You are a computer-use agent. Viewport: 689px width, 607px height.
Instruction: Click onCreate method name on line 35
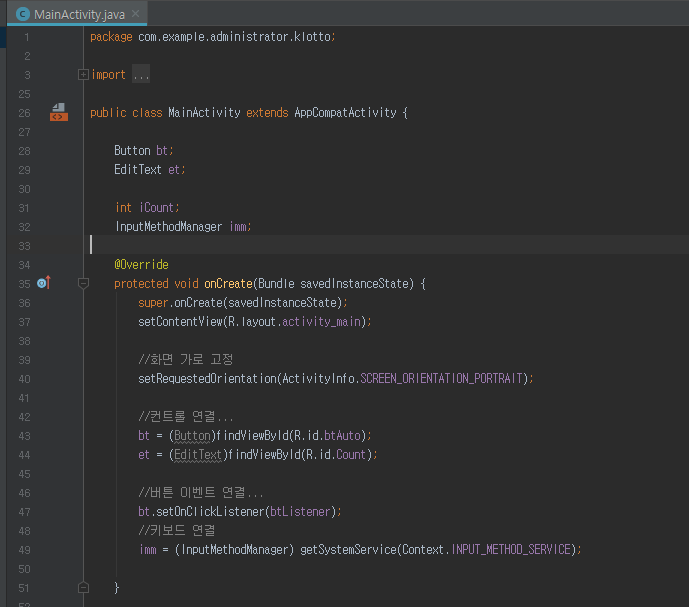pyautogui.click(x=228, y=284)
